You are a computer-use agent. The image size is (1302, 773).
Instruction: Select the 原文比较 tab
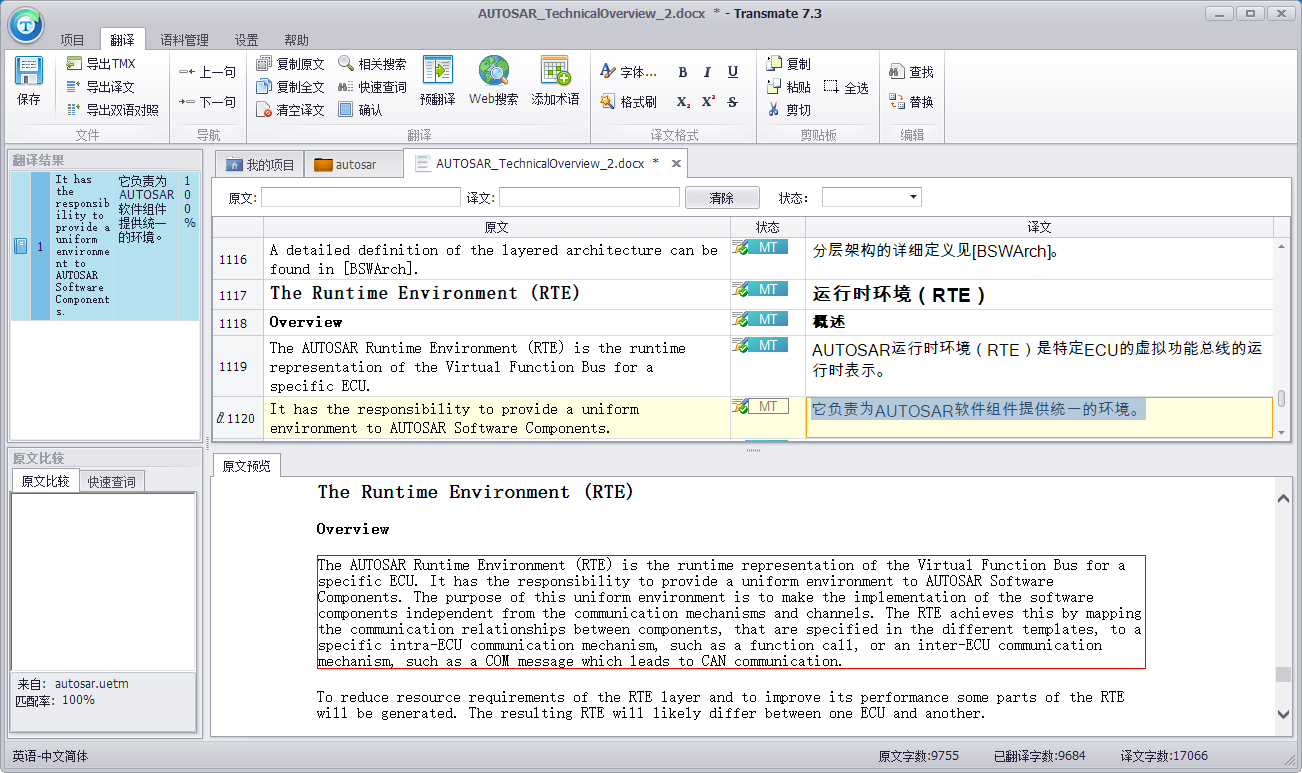tap(46, 481)
